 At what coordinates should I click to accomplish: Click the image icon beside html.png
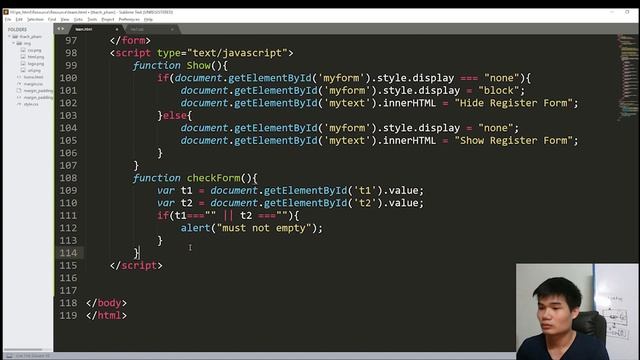[23, 57]
